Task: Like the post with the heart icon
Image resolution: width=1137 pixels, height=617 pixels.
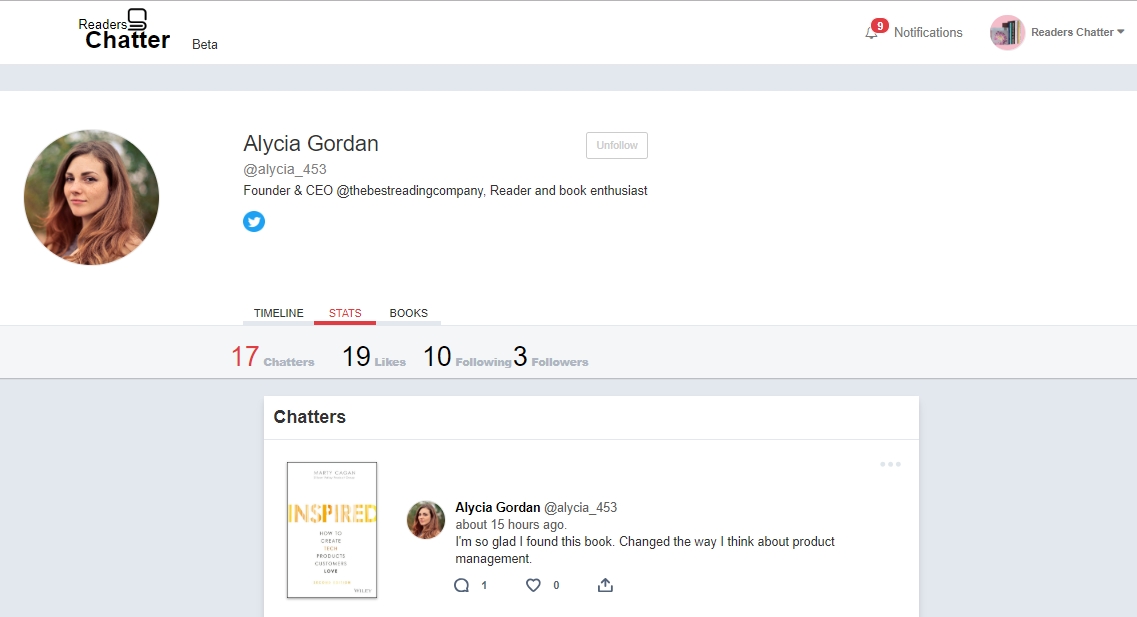Action: [533, 585]
